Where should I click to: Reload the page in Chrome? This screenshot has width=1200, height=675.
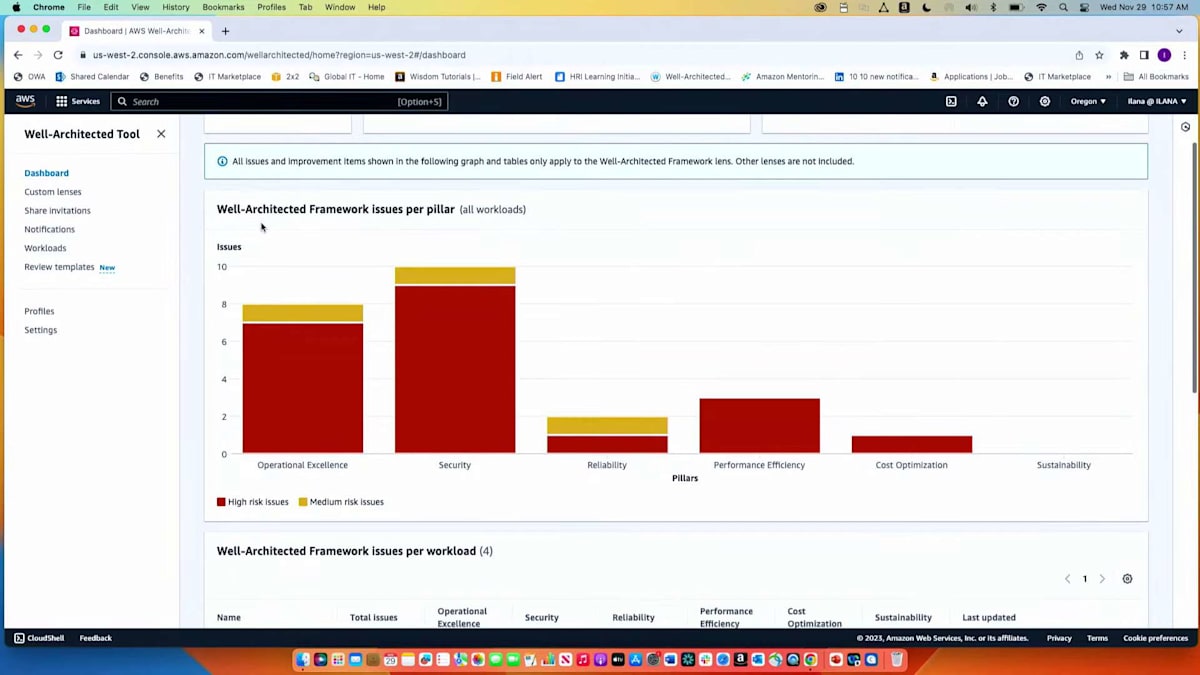pos(58,55)
